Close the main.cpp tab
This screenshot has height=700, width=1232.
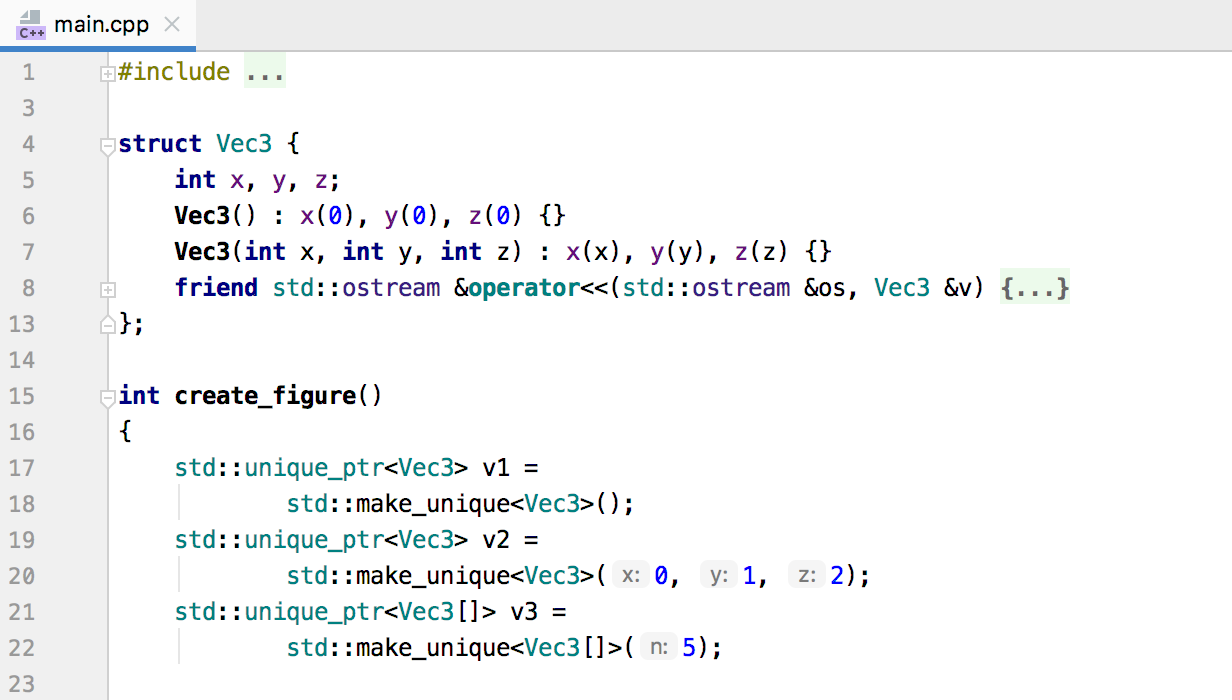point(172,25)
